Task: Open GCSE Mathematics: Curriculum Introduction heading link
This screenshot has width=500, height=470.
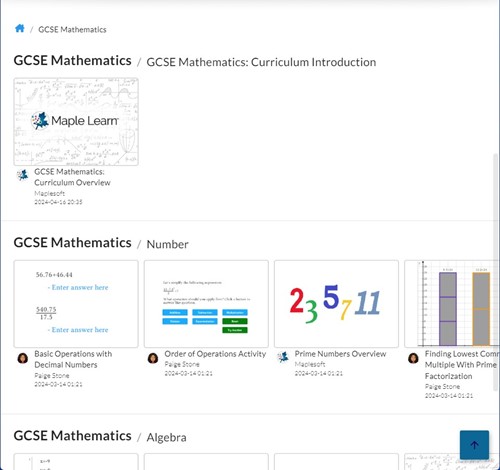Action: pos(261,62)
